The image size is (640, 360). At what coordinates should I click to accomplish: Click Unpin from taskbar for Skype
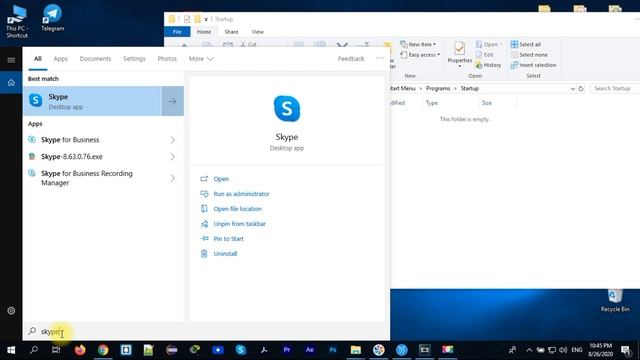[x=239, y=224]
